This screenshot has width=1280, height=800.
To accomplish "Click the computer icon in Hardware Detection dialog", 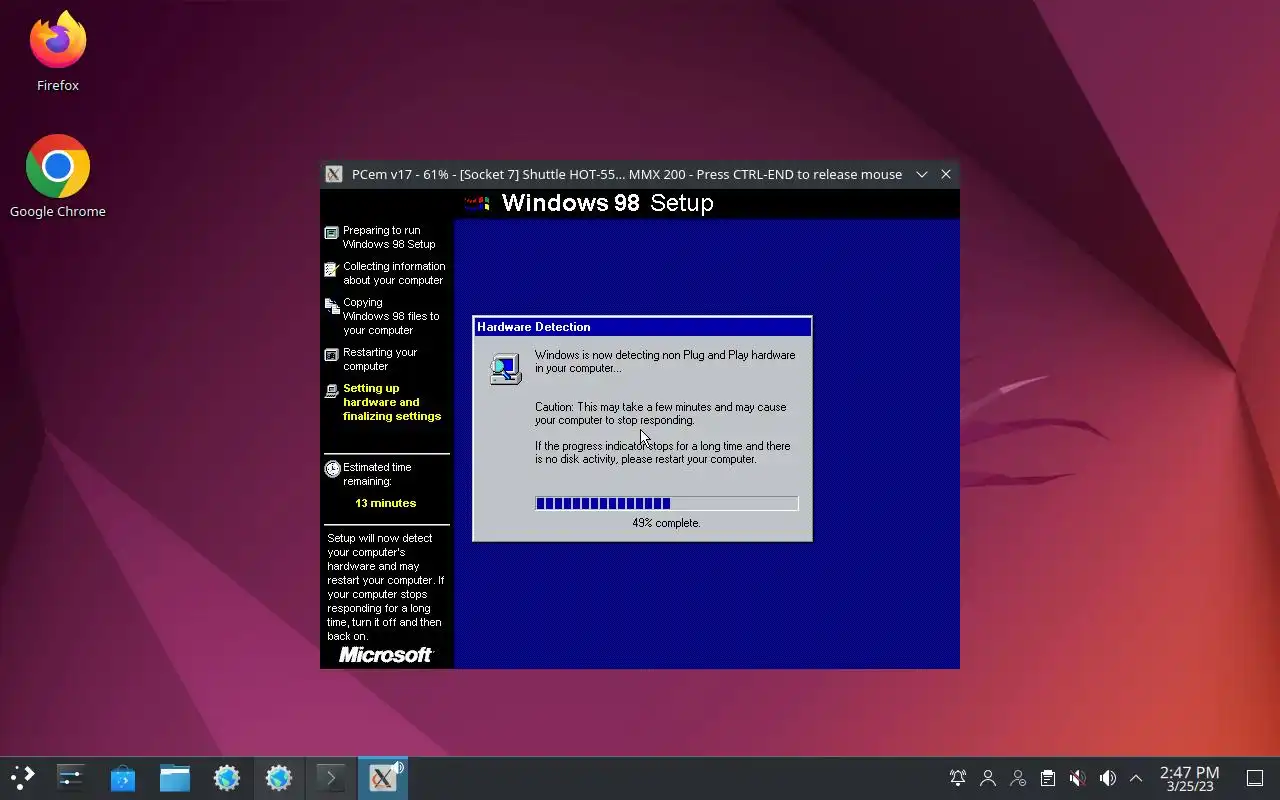I will pos(505,369).
